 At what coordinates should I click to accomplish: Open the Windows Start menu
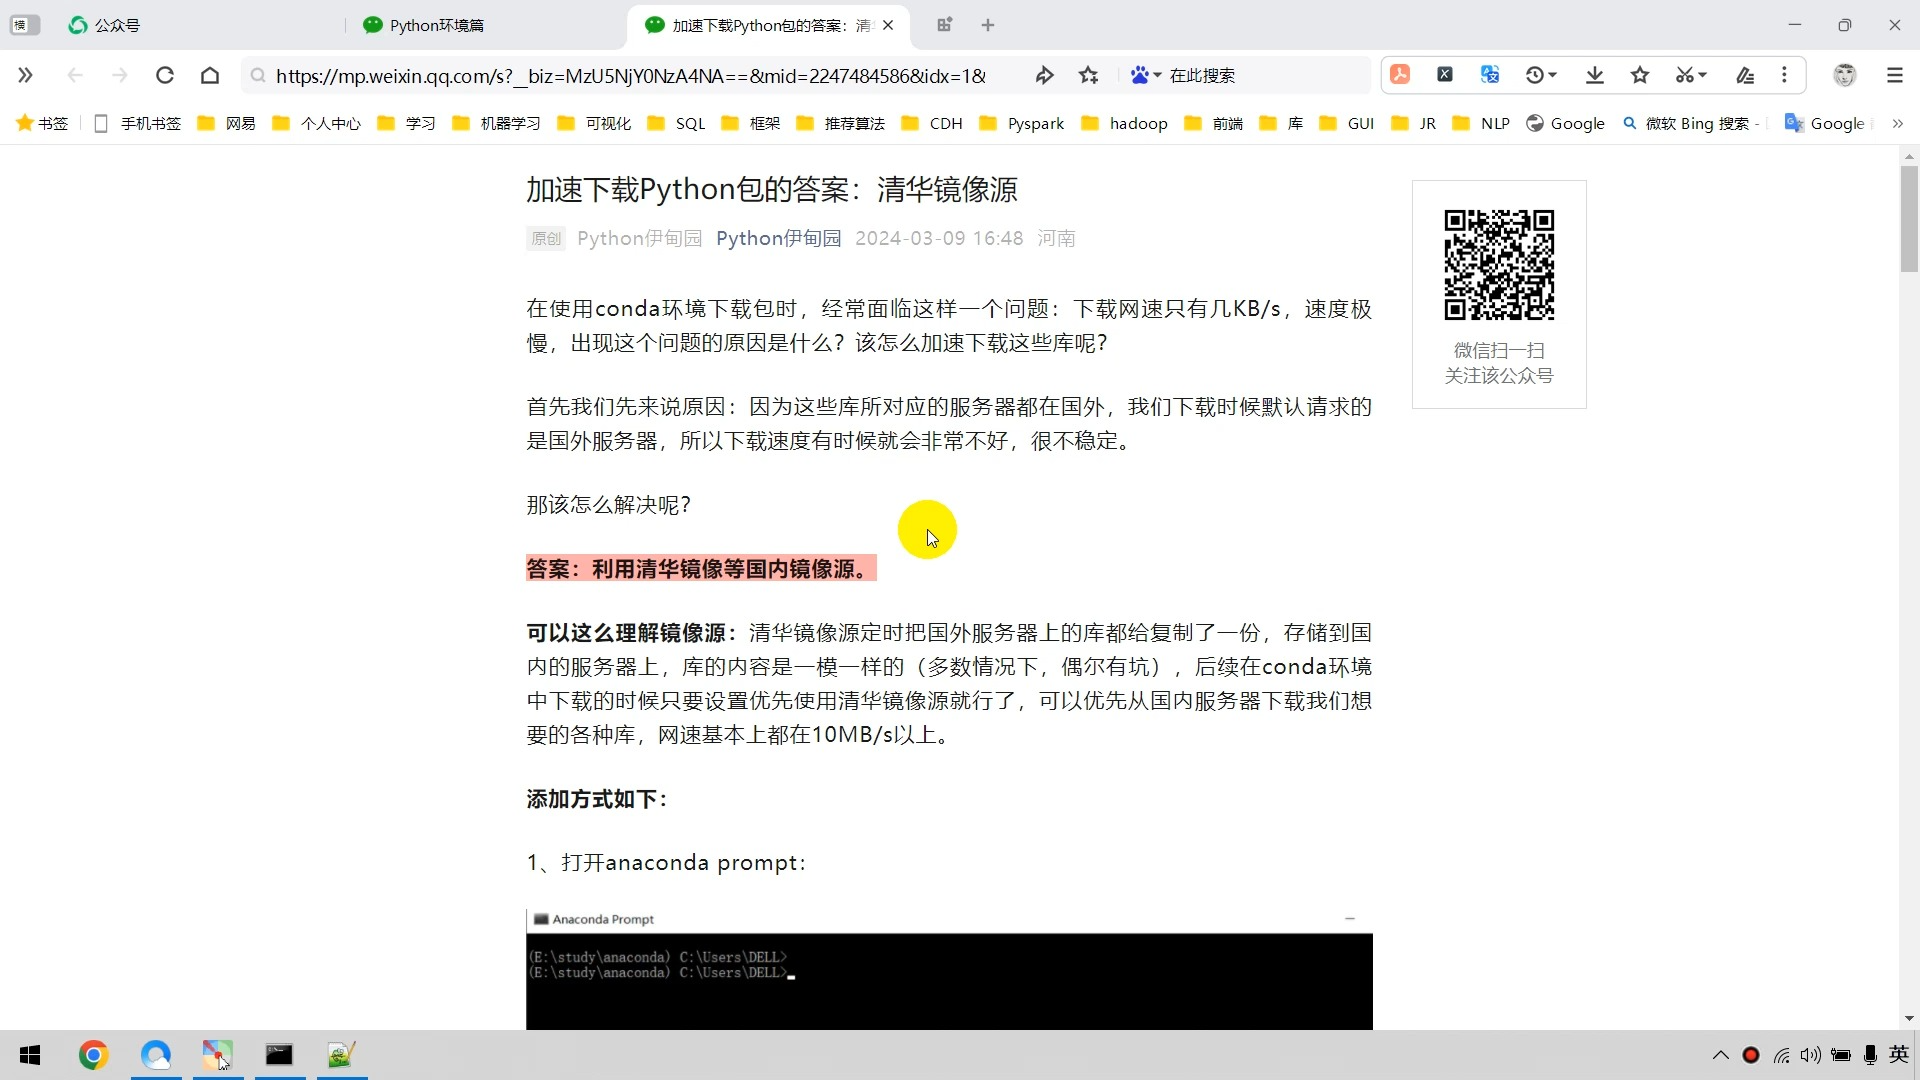(x=30, y=1055)
